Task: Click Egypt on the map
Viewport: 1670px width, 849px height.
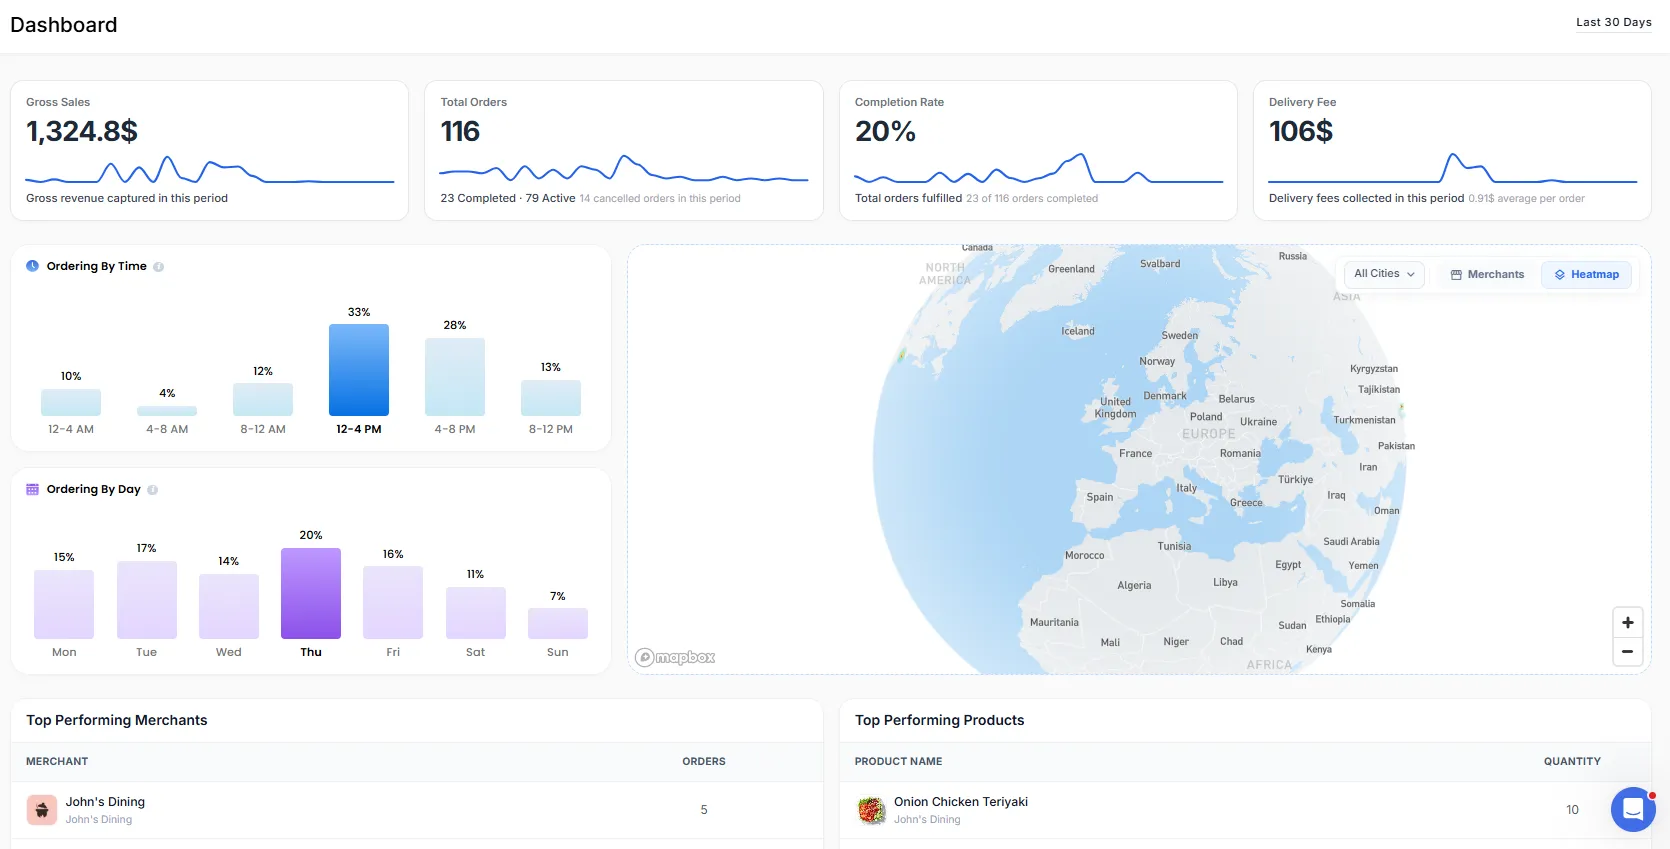Action: (x=1288, y=564)
